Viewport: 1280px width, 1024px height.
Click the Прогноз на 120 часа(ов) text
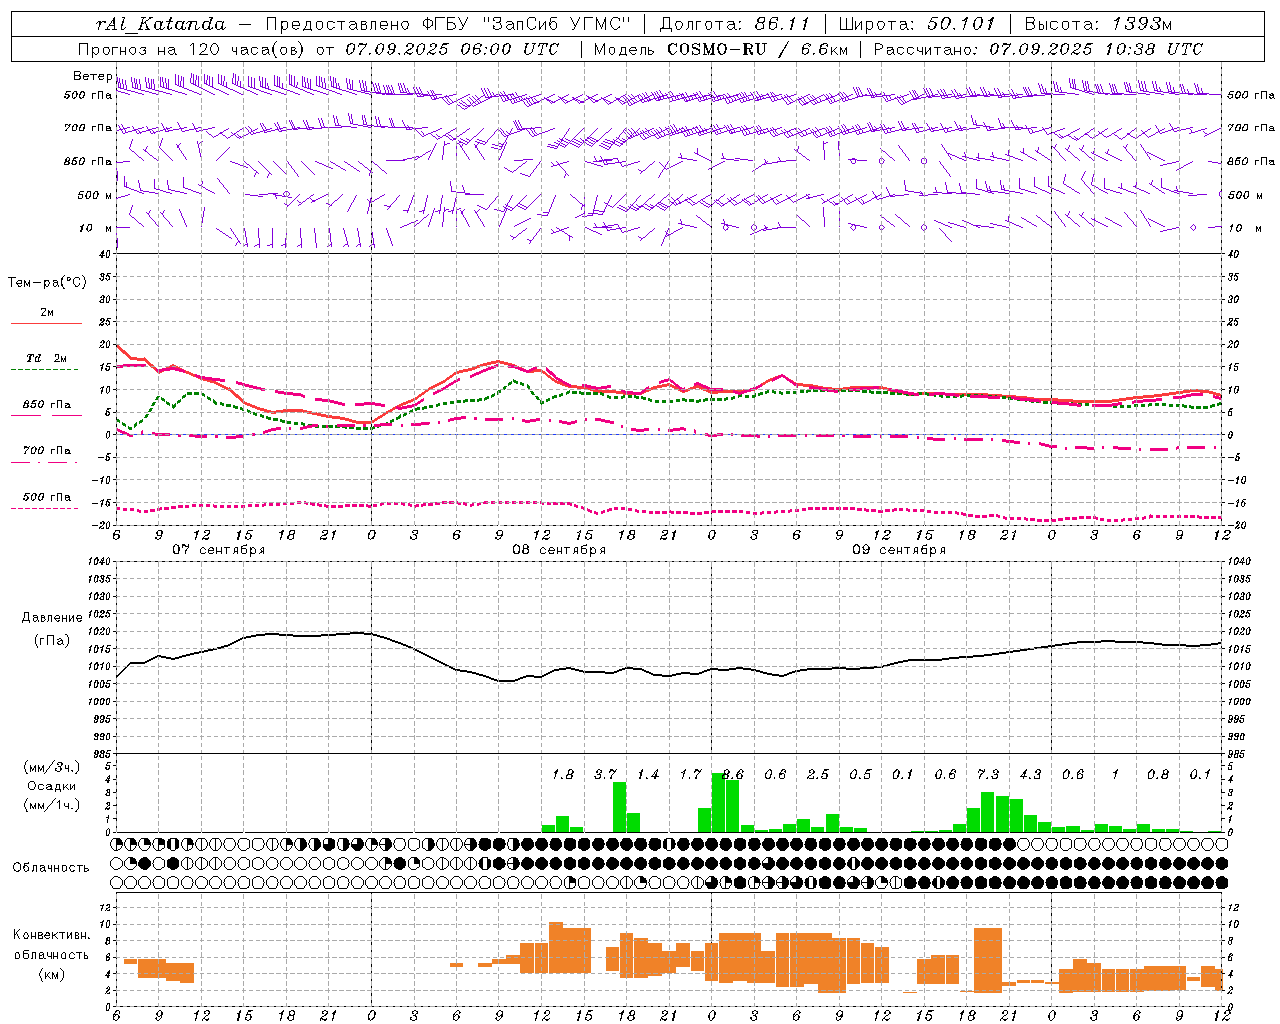coord(192,49)
